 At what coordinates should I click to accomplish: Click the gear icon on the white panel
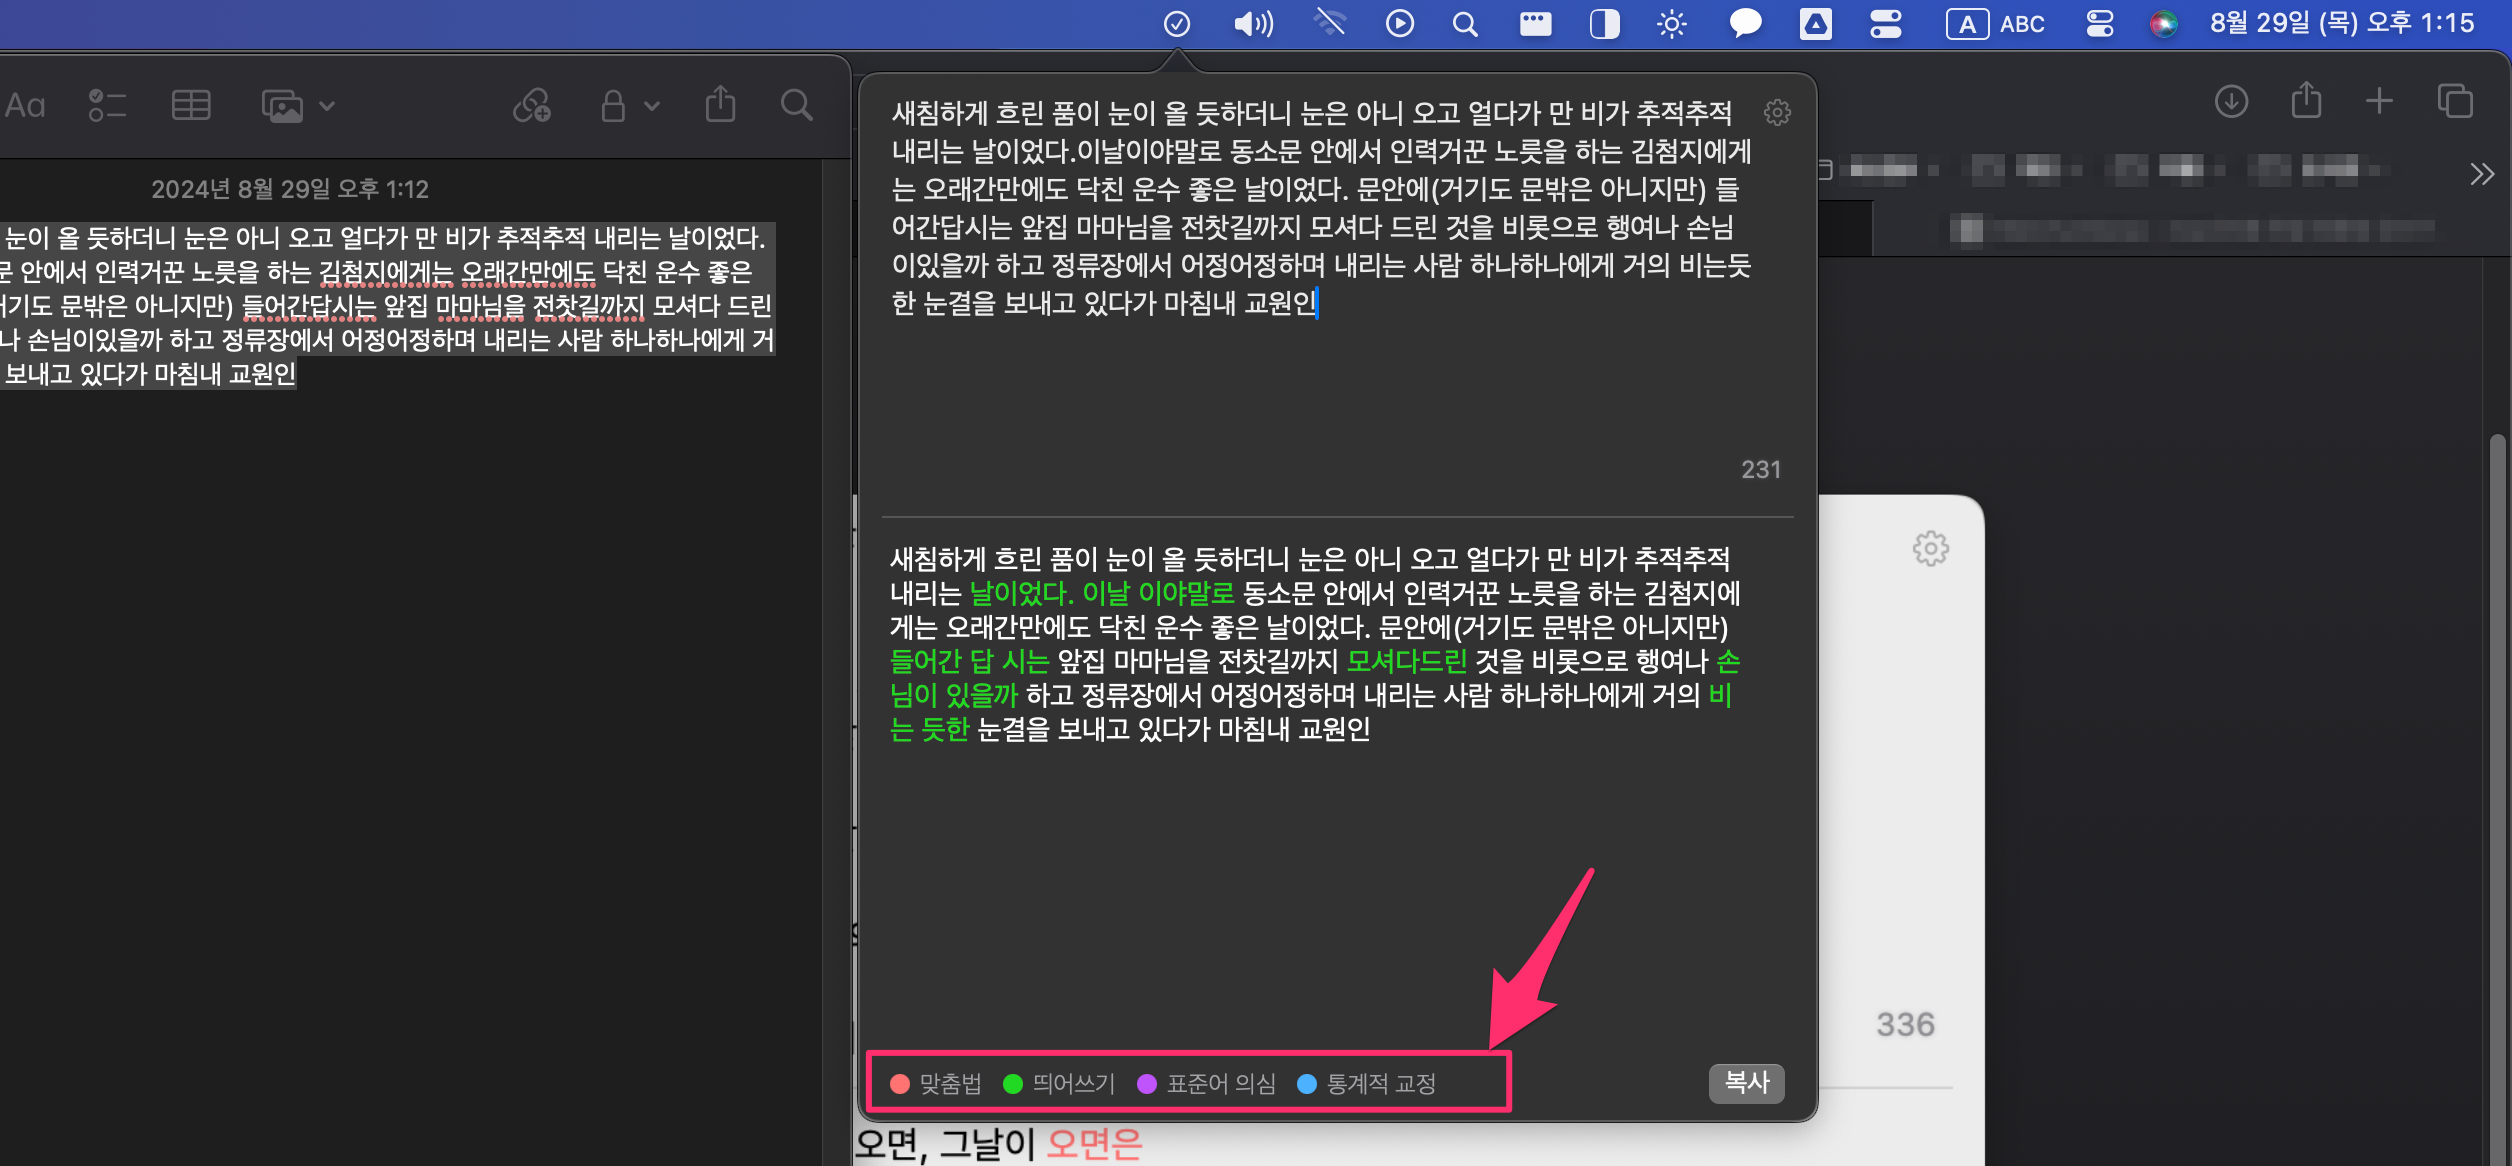tap(1930, 548)
